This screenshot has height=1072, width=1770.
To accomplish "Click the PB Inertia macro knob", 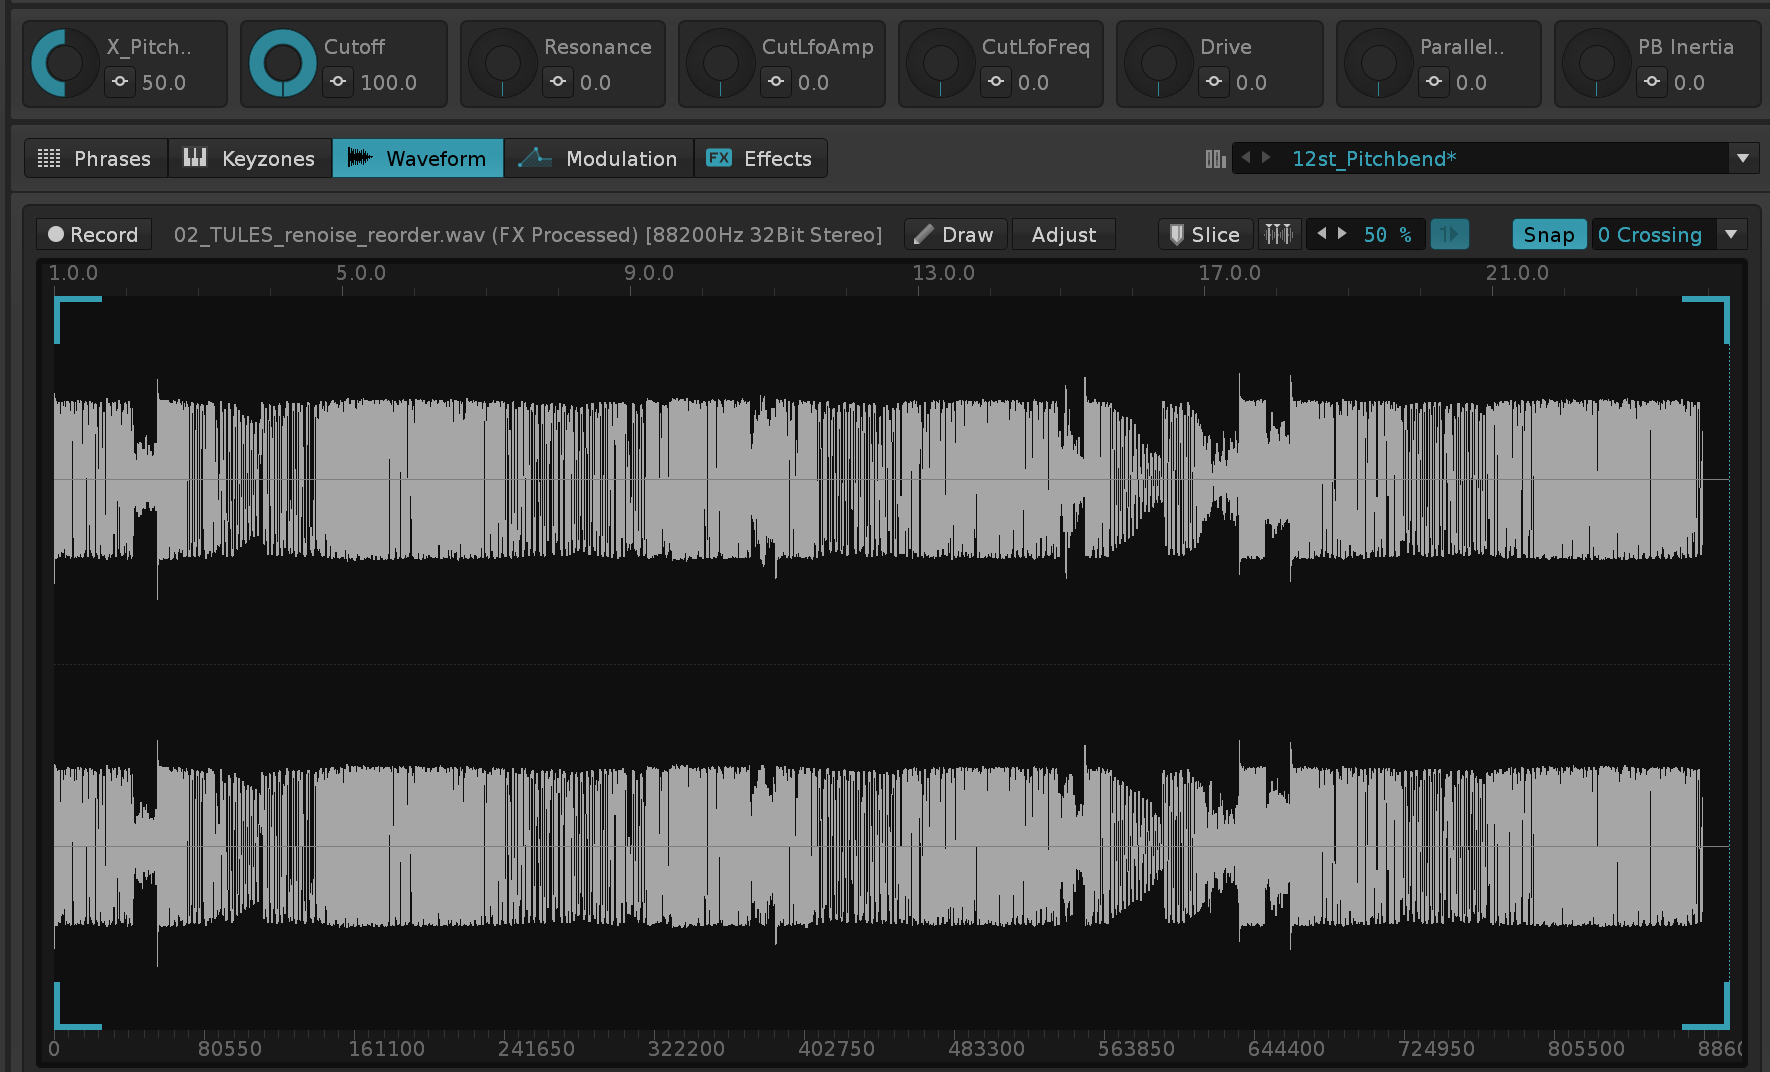I will point(1597,63).
